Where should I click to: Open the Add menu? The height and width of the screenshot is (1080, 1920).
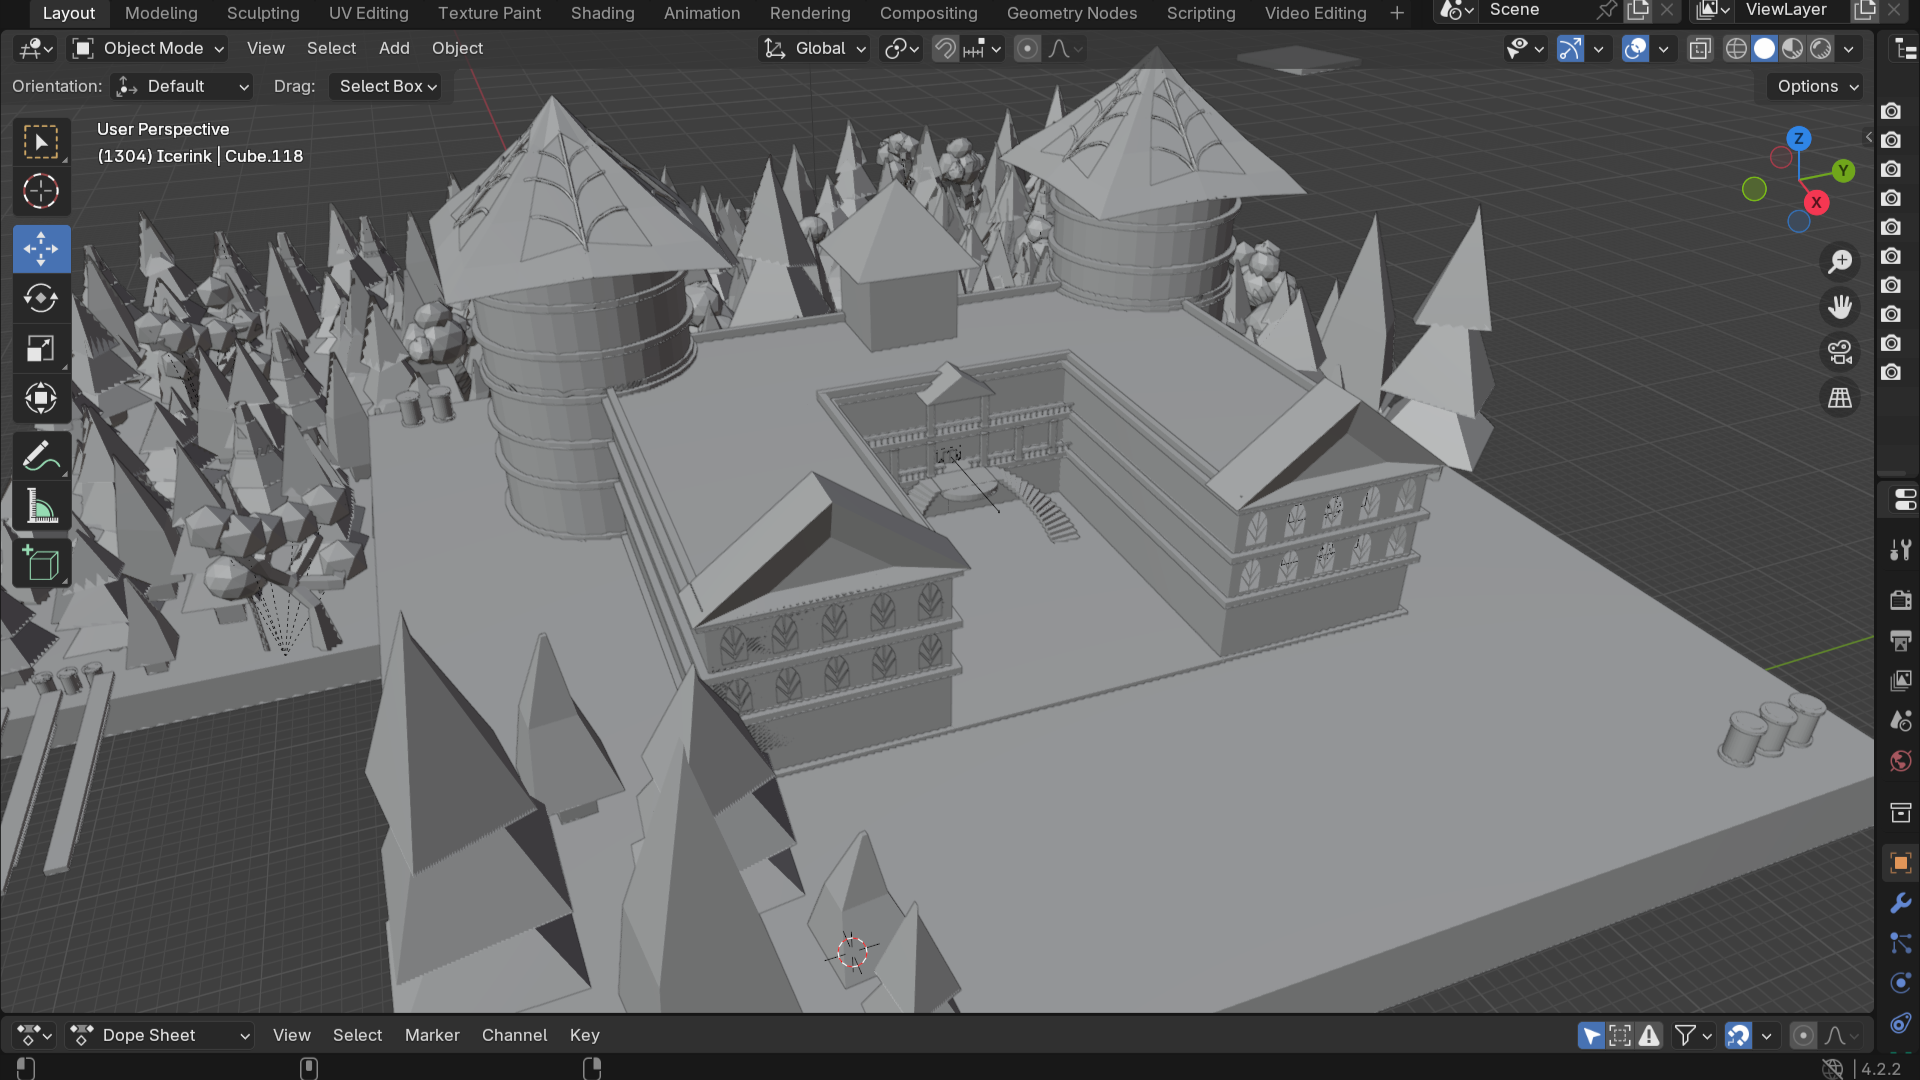point(394,48)
